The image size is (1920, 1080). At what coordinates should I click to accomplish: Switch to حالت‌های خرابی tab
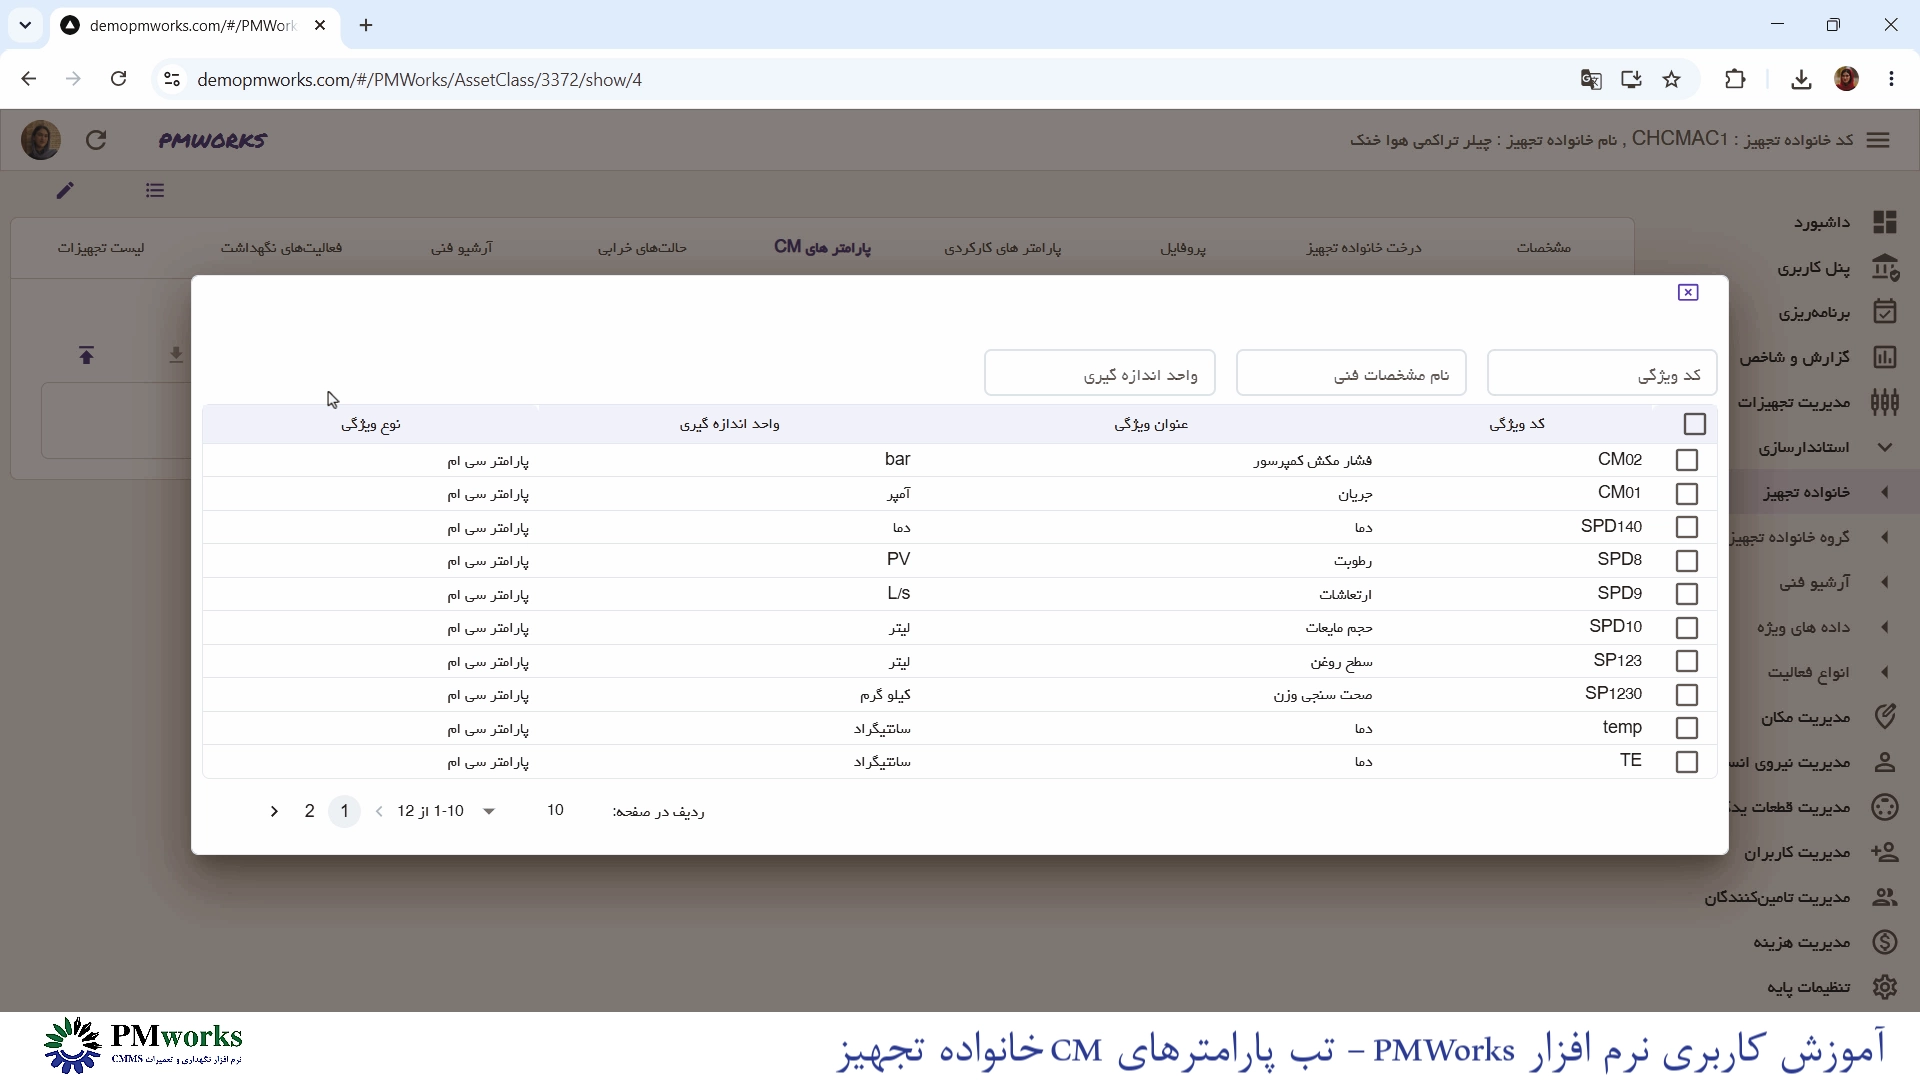click(x=643, y=247)
